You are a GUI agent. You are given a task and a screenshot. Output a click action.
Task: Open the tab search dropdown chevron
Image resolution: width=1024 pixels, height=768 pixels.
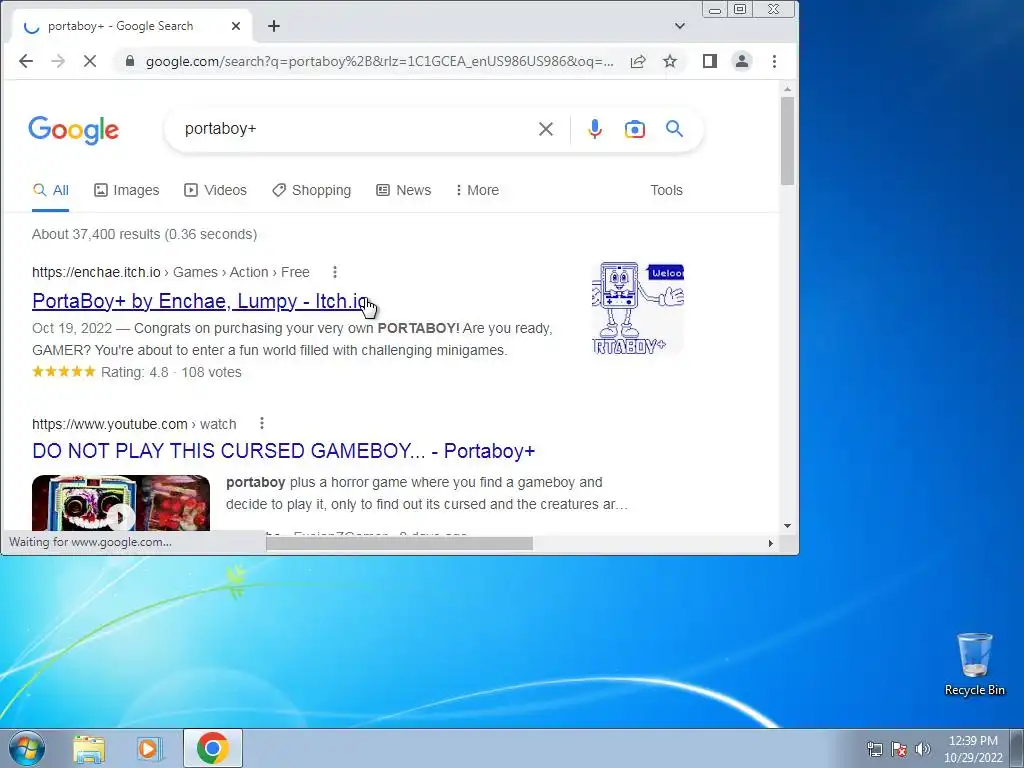[x=680, y=26]
